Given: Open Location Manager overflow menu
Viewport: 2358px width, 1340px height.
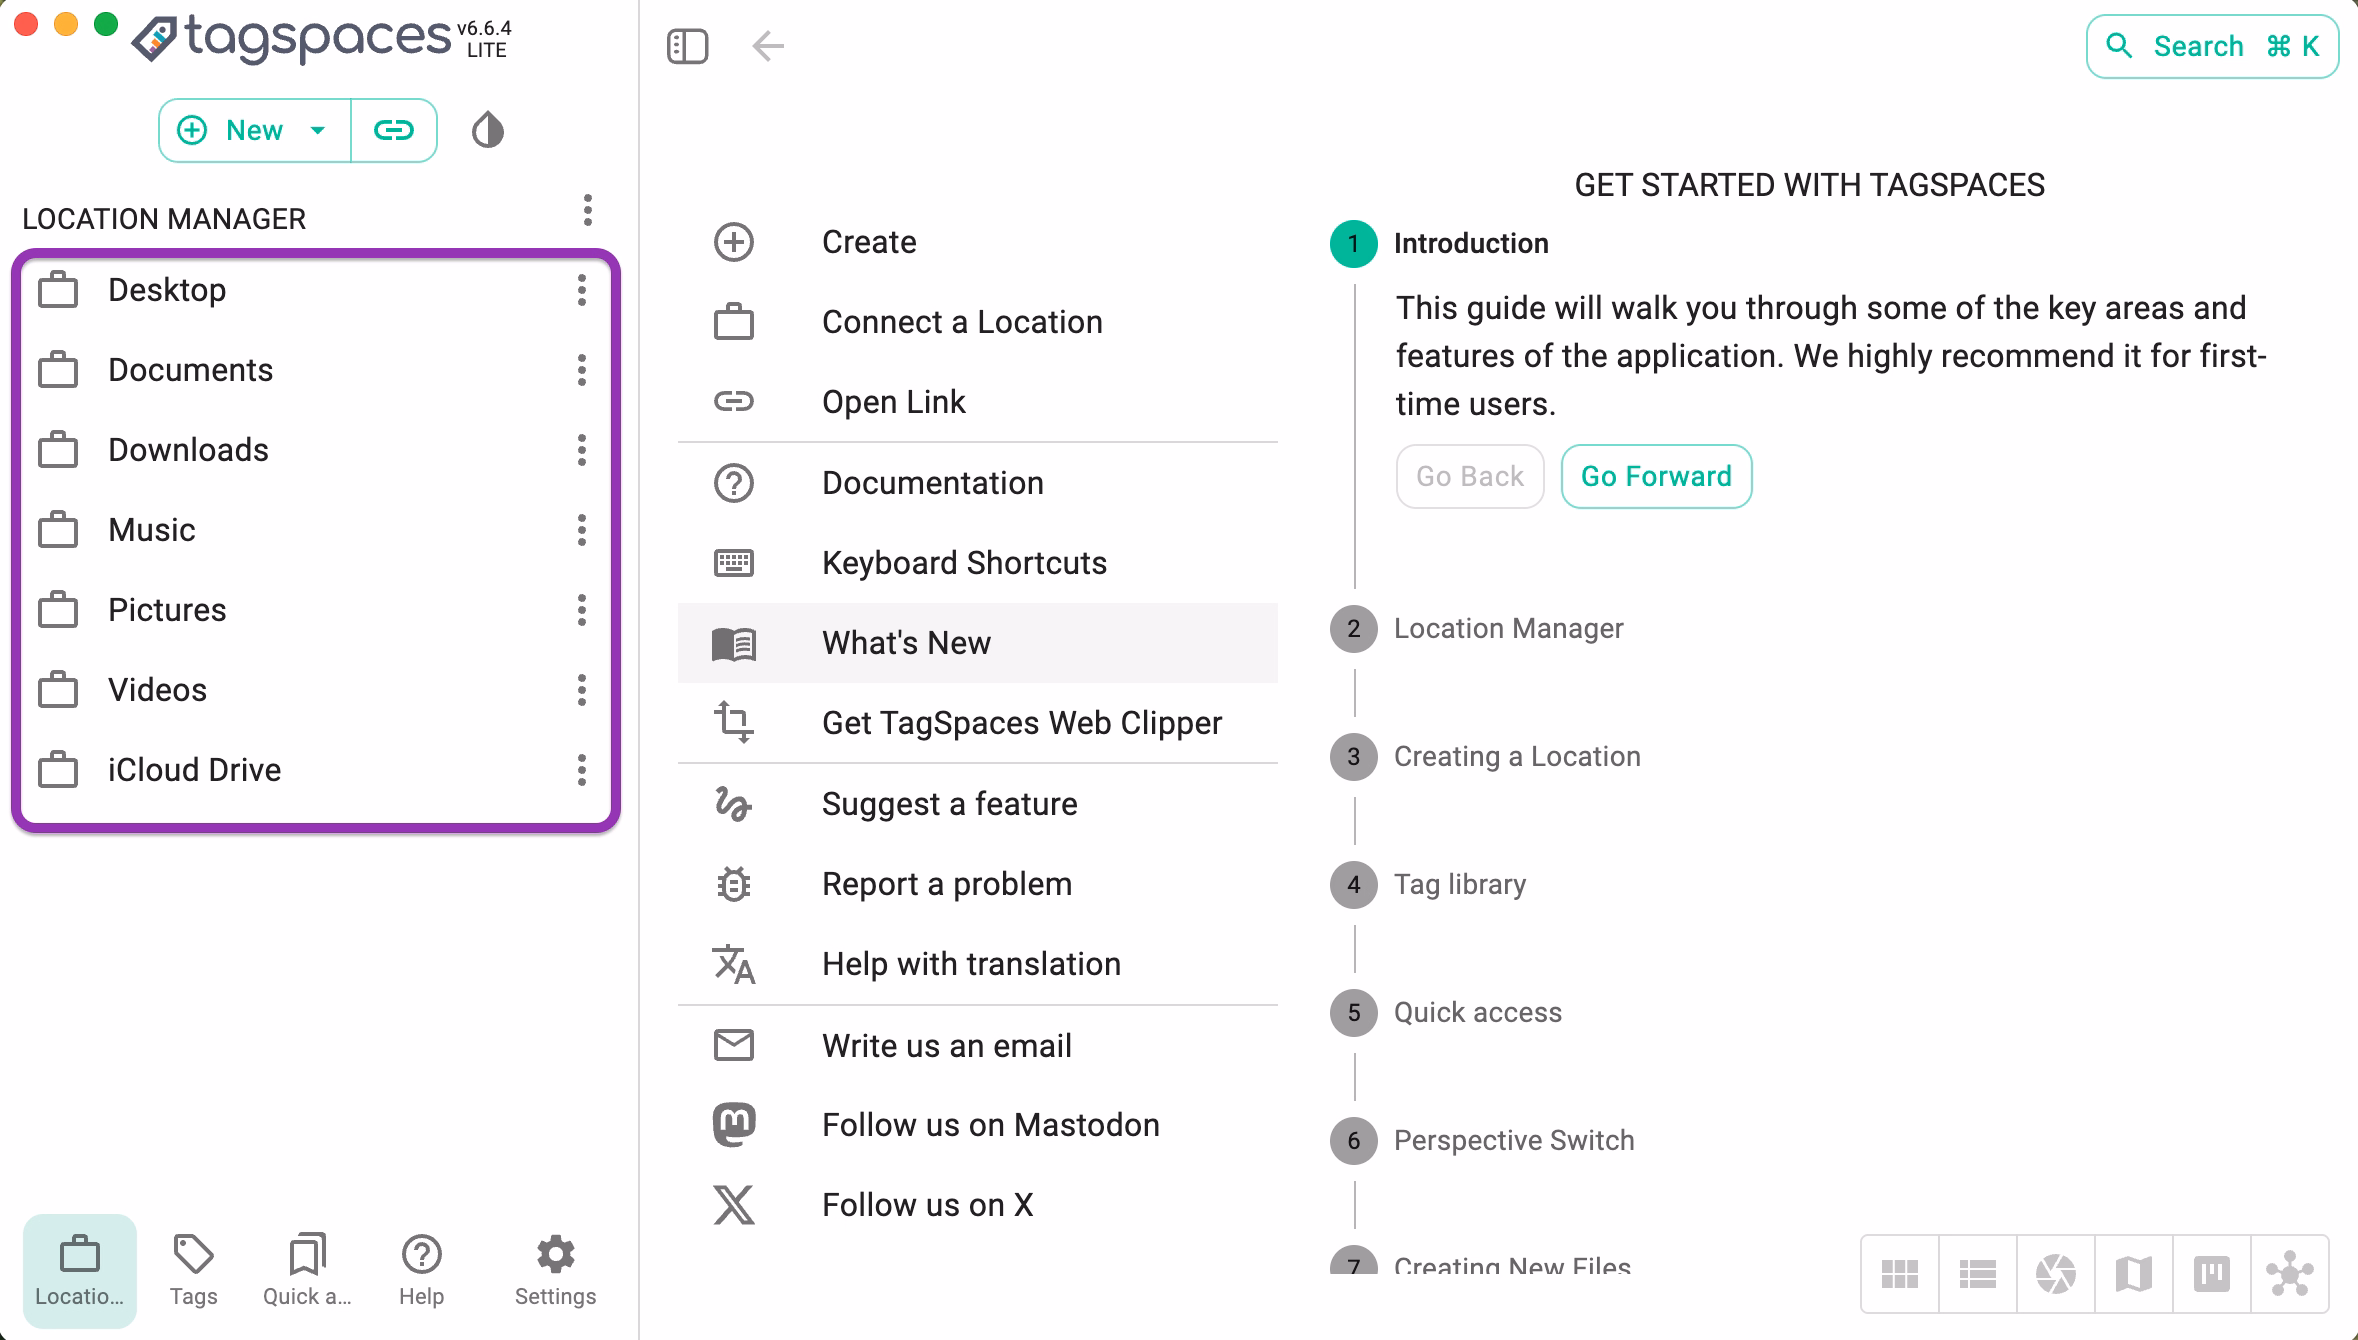Looking at the screenshot, I should pyautogui.click(x=588, y=212).
